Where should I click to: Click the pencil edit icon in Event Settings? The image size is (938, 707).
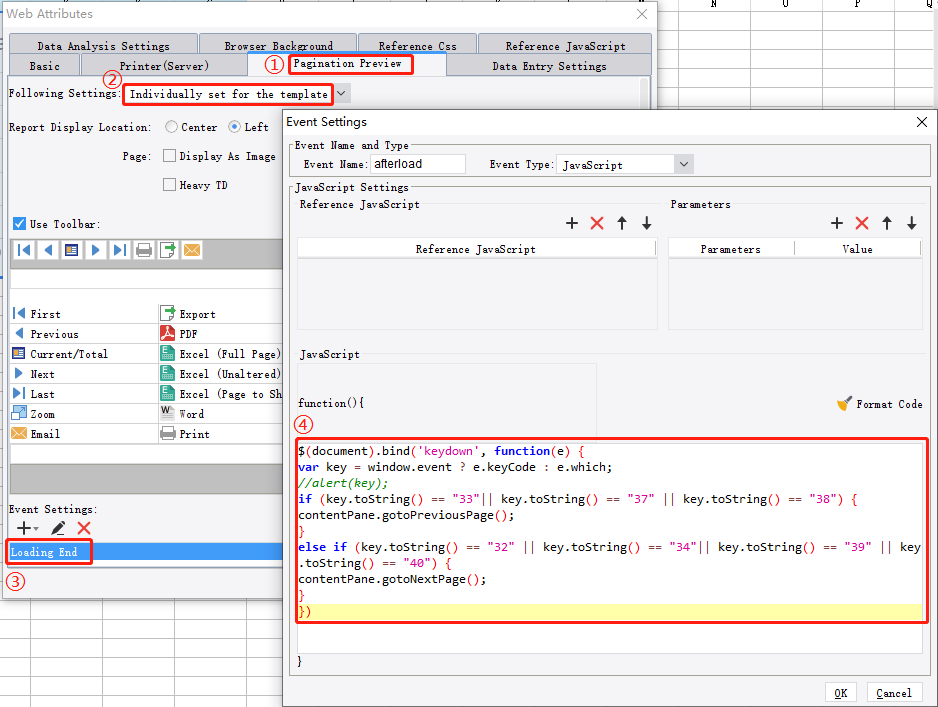point(58,528)
